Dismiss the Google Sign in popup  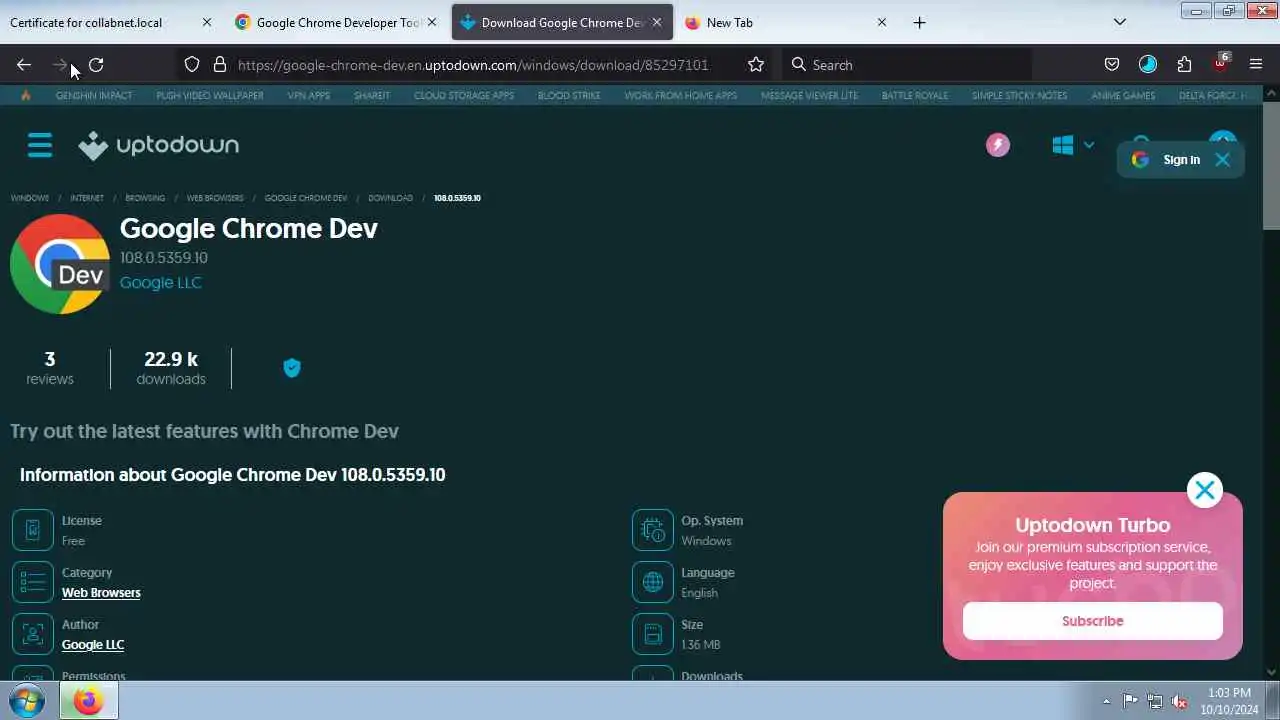point(1222,160)
